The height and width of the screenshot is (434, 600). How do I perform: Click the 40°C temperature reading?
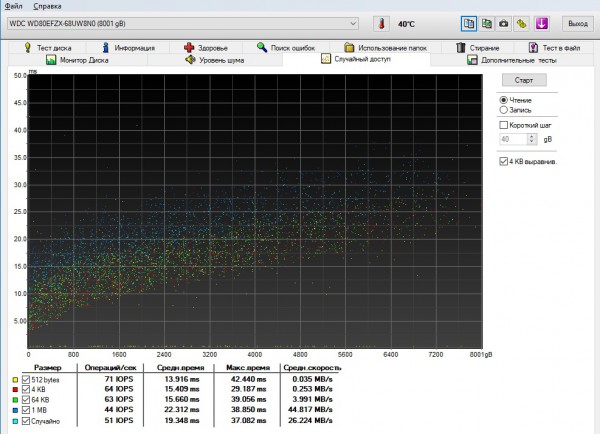click(406, 24)
